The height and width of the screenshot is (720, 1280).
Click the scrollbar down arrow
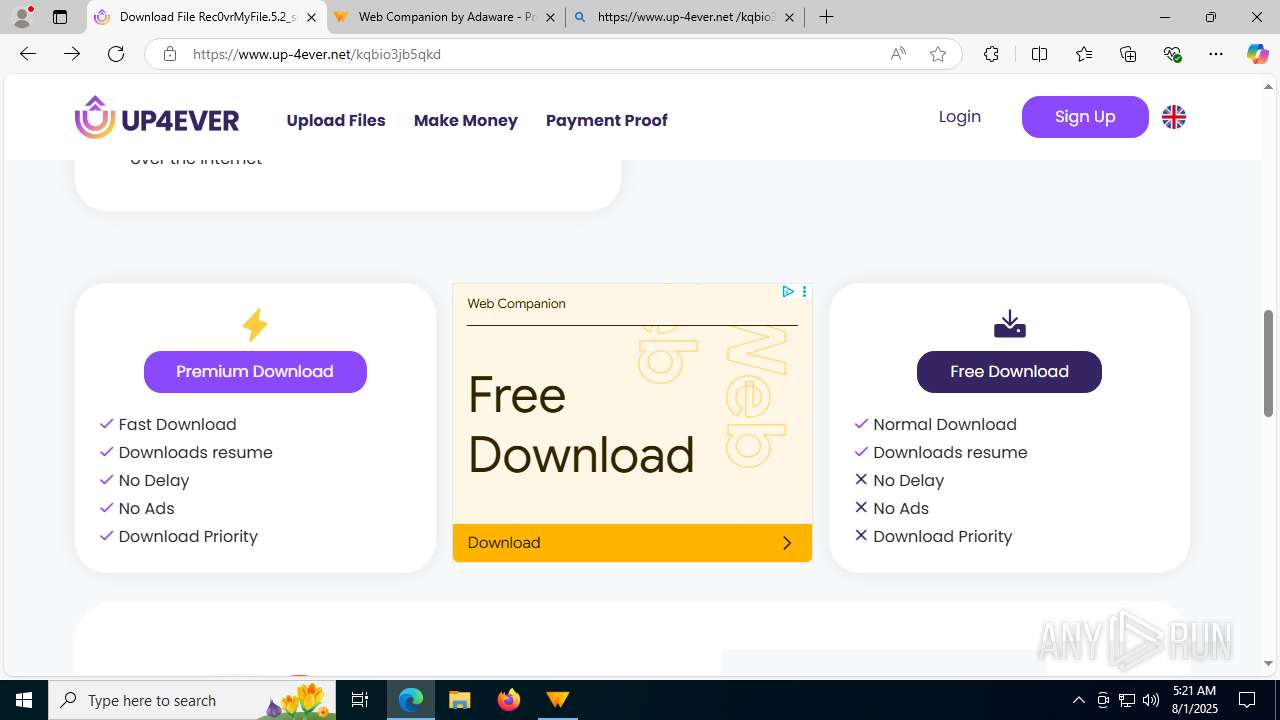(x=1269, y=663)
